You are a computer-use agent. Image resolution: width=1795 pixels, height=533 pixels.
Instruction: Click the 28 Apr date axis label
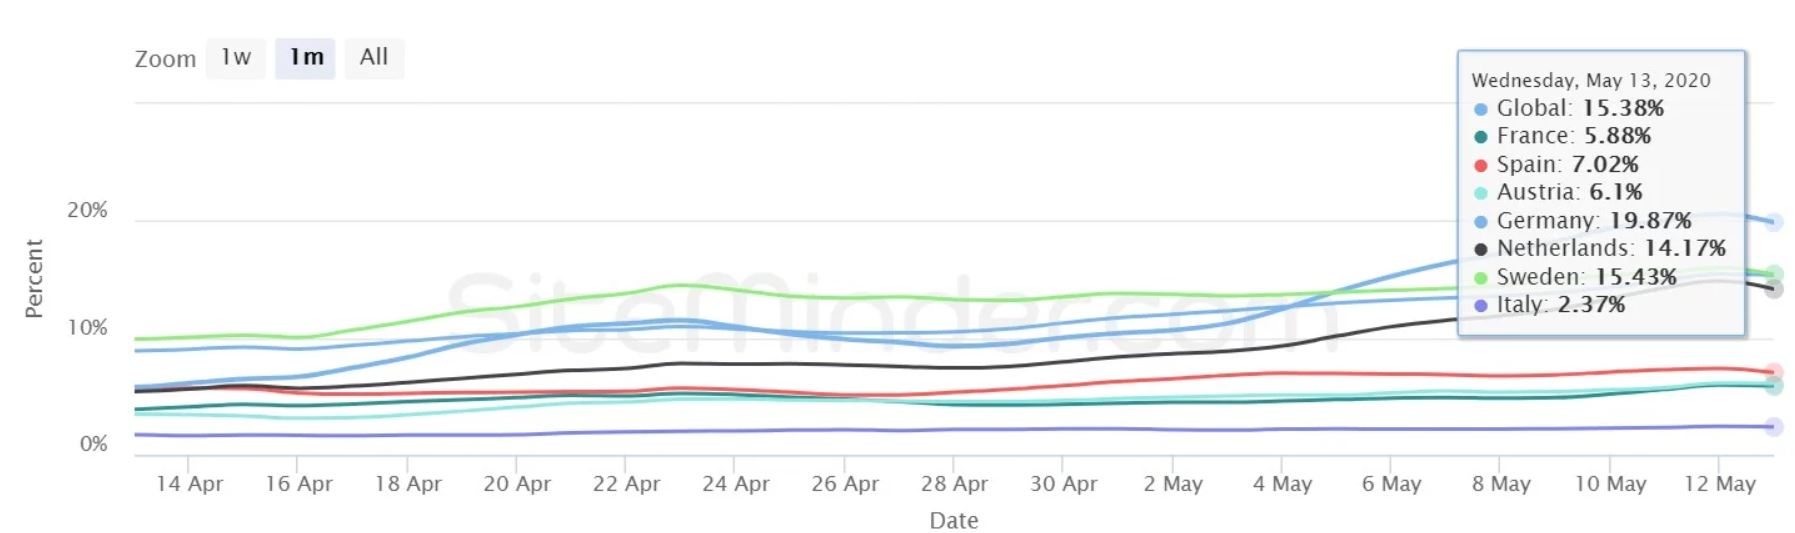click(x=954, y=484)
